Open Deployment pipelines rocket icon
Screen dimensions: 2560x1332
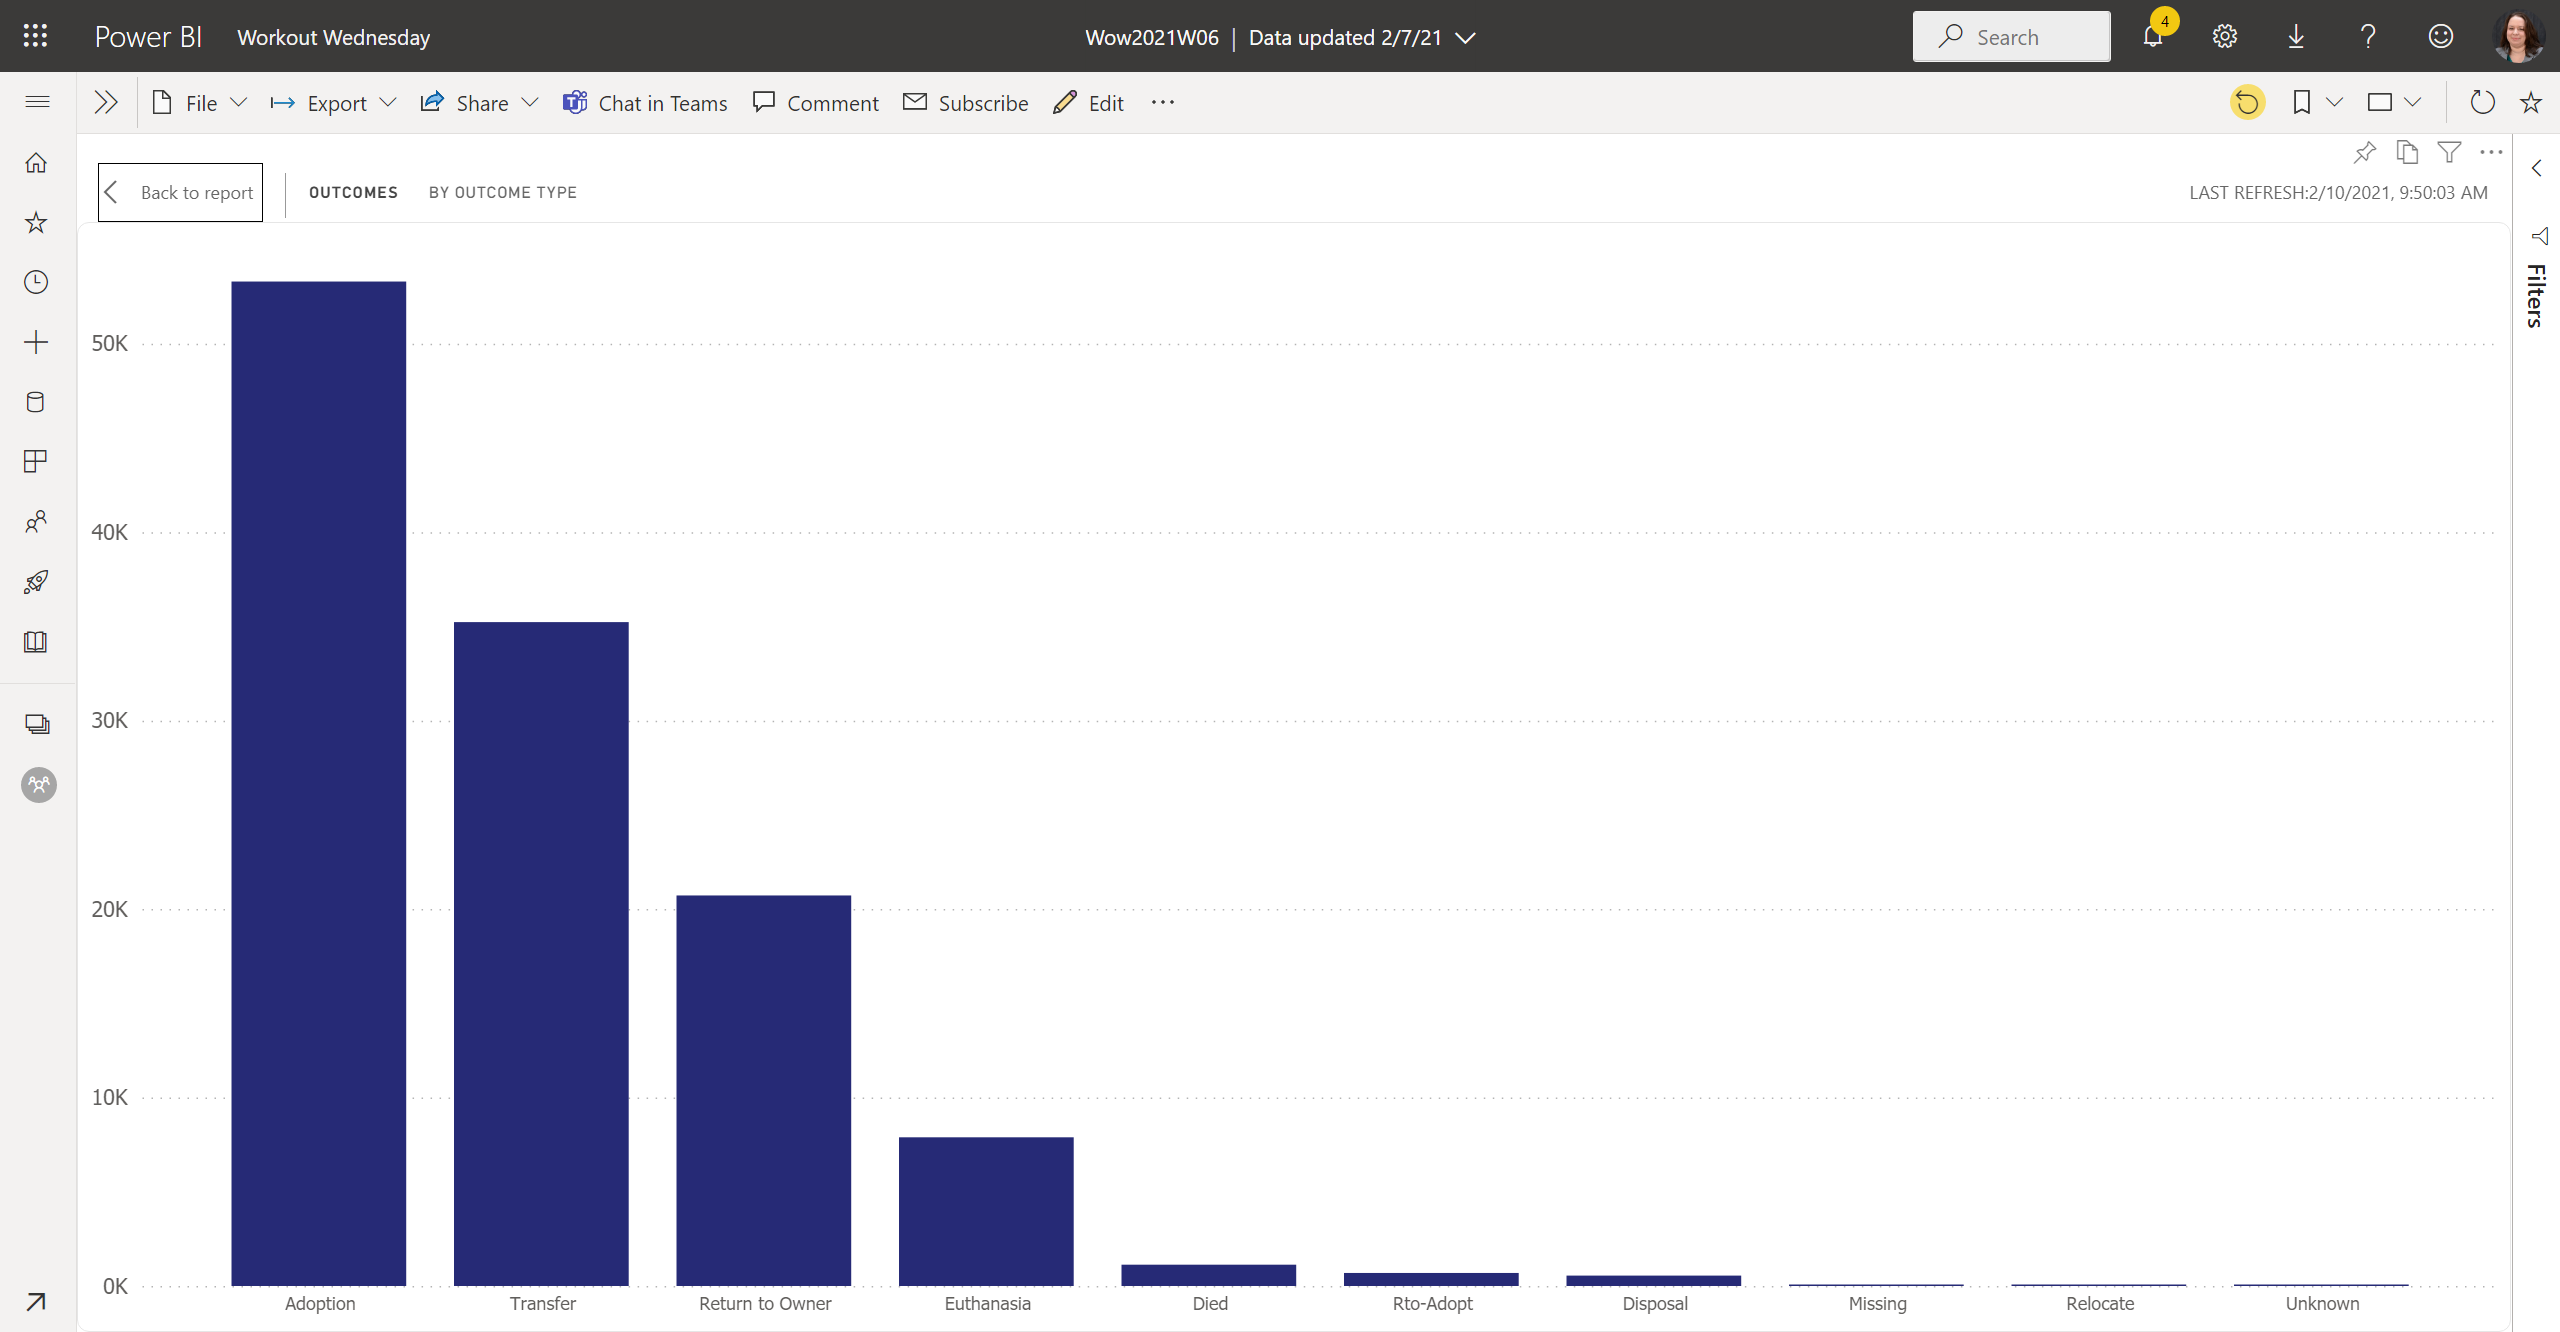[x=36, y=582]
